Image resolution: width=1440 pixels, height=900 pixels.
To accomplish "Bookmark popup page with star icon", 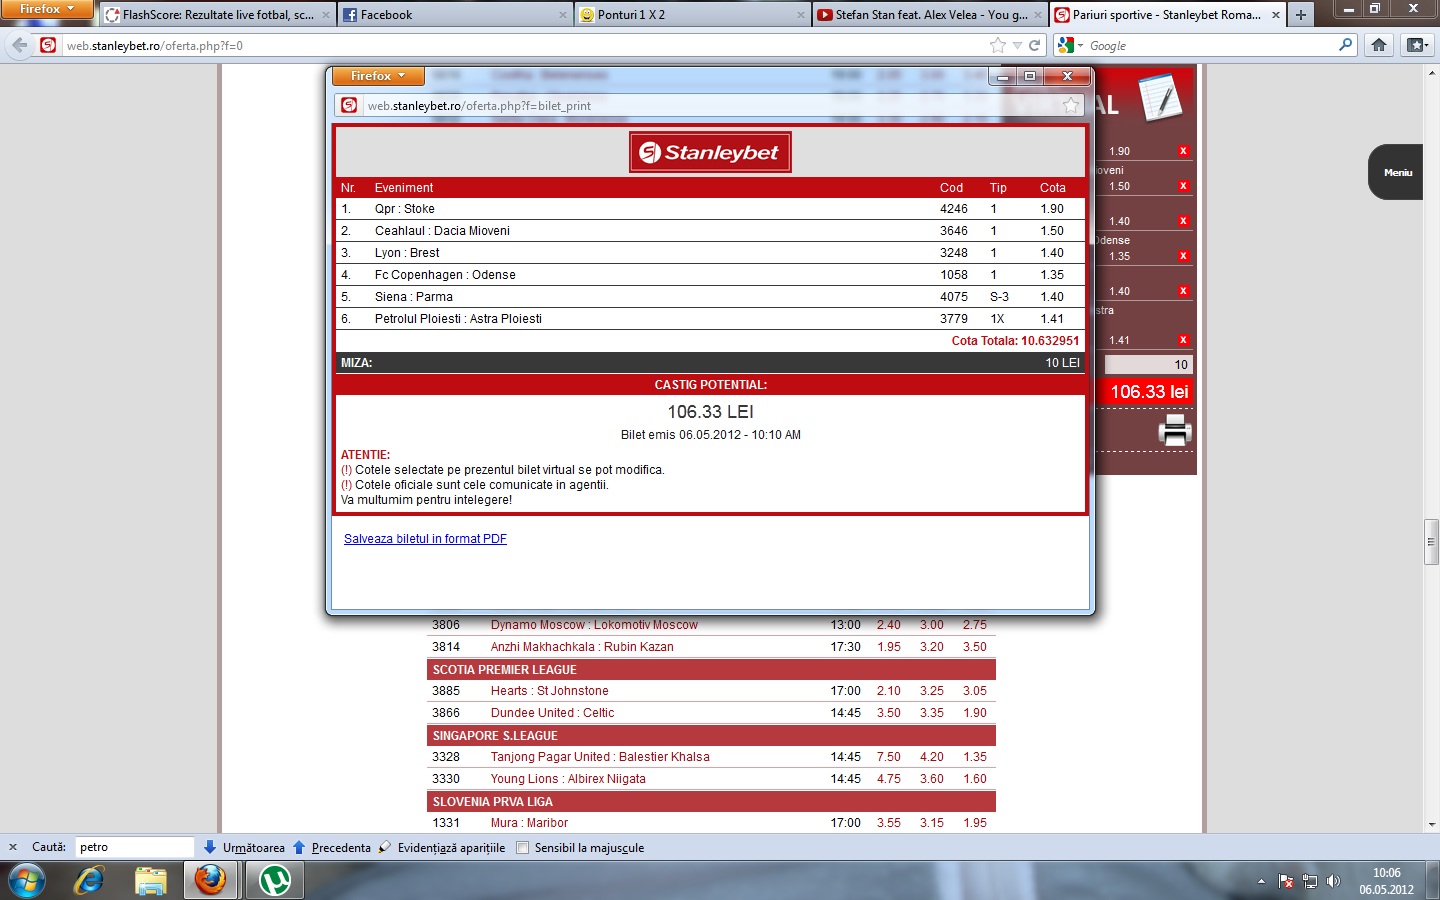I will (x=1071, y=105).
